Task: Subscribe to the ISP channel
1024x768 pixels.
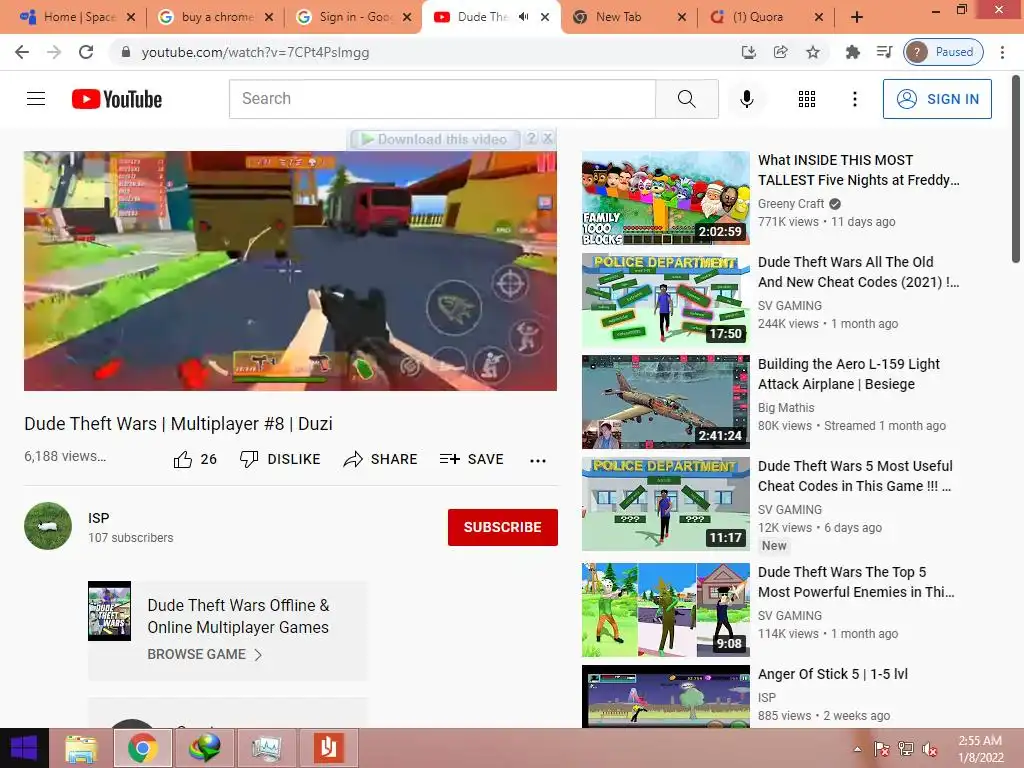Action: (502, 527)
